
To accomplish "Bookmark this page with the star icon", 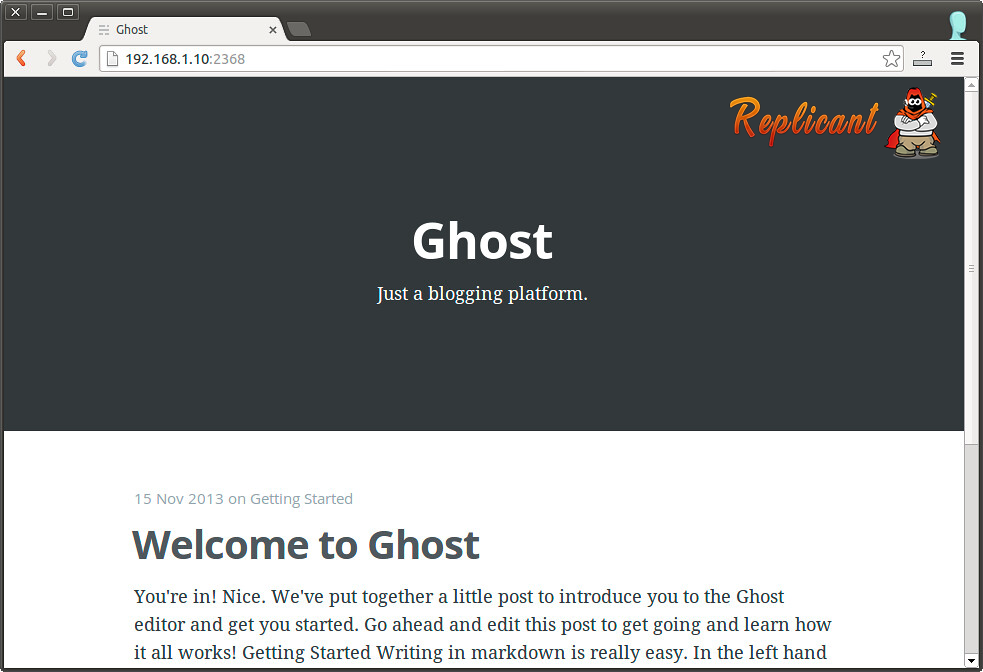I will pos(891,59).
